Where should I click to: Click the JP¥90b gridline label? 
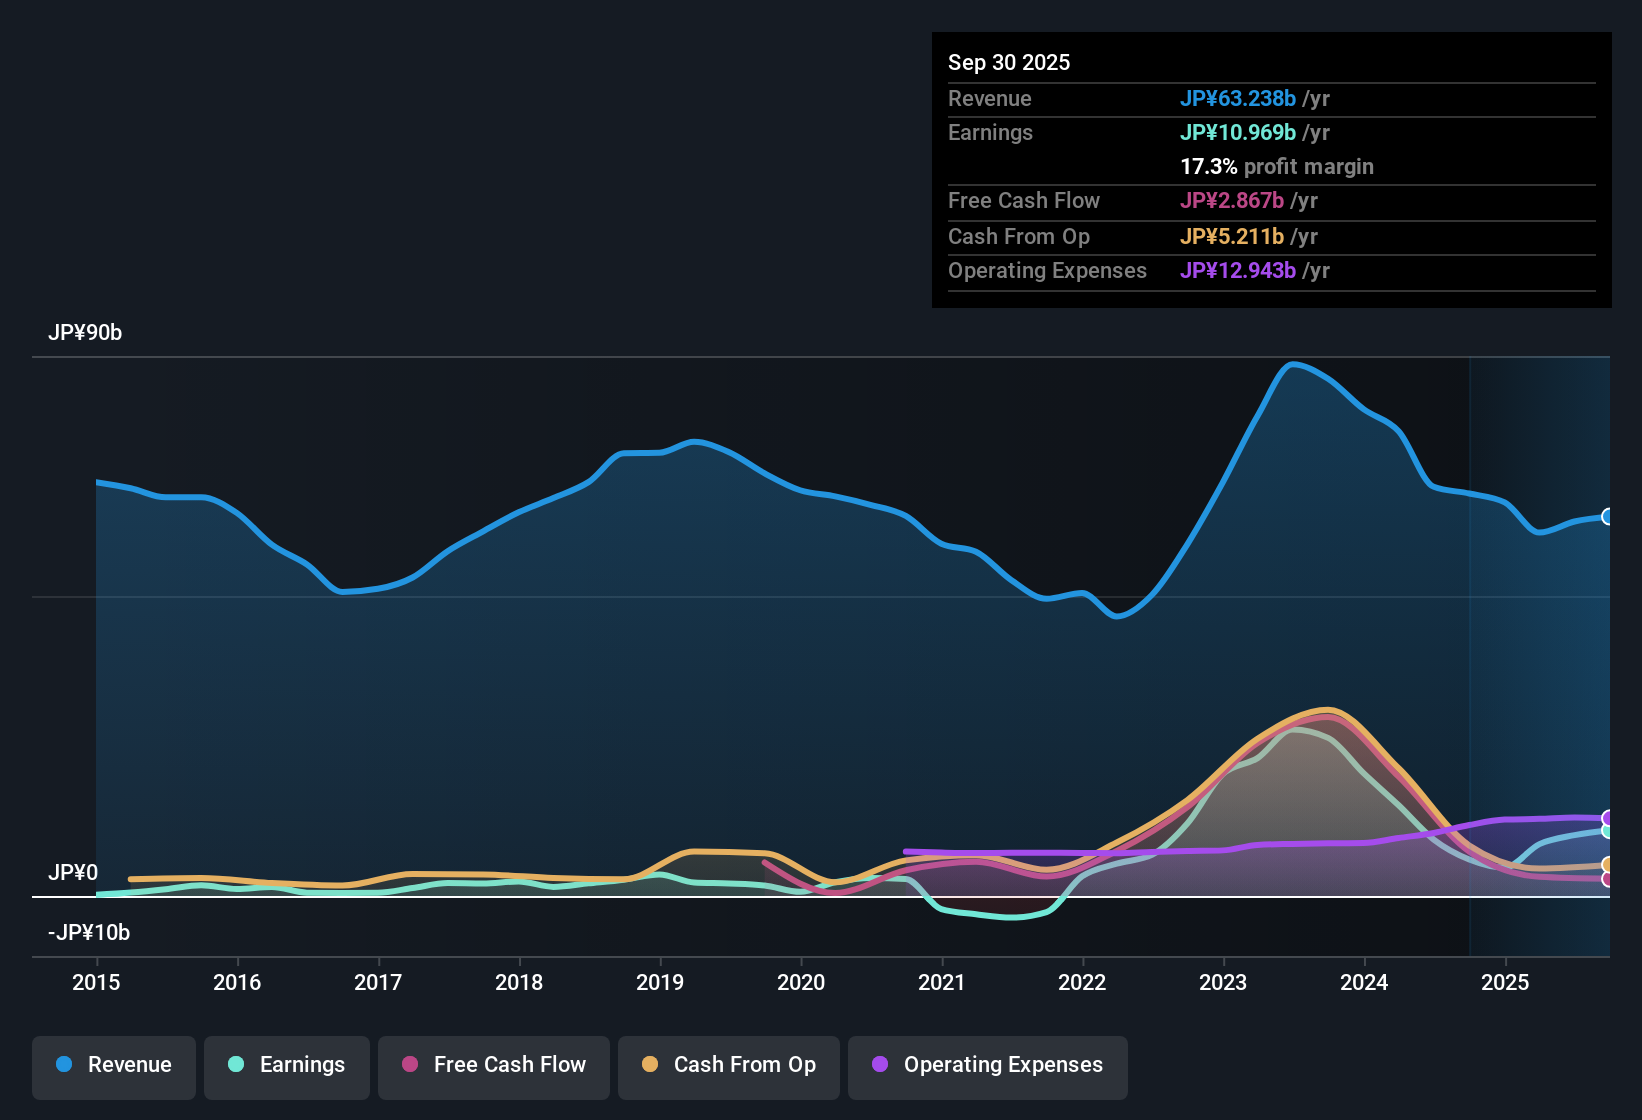[x=86, y=333]
